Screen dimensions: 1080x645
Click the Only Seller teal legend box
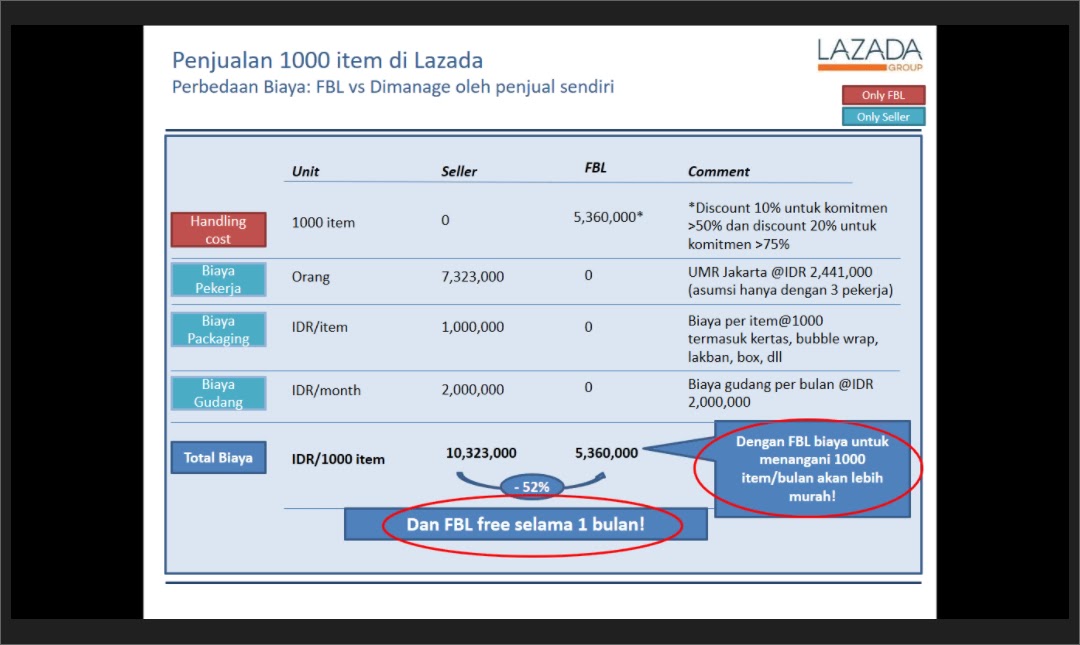(883, 116)
